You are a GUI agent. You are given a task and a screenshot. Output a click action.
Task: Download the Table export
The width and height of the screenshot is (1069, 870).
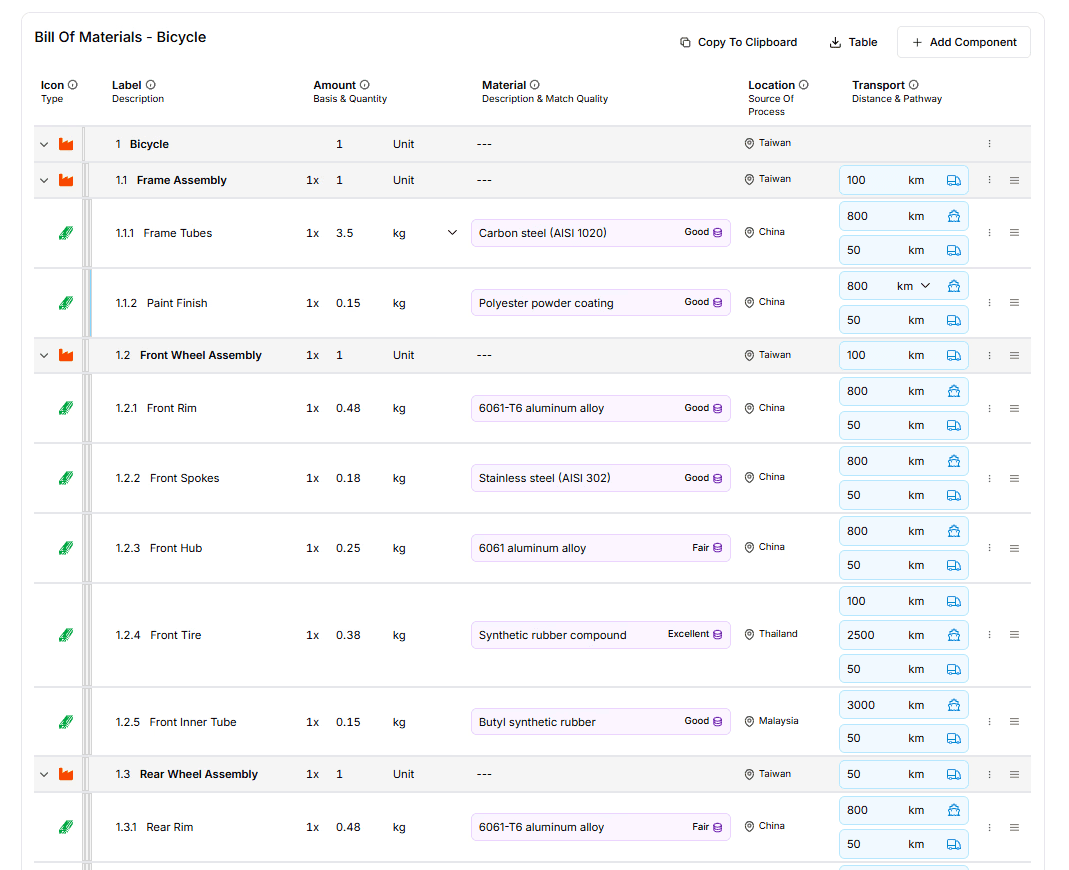[x=853, y=42]
